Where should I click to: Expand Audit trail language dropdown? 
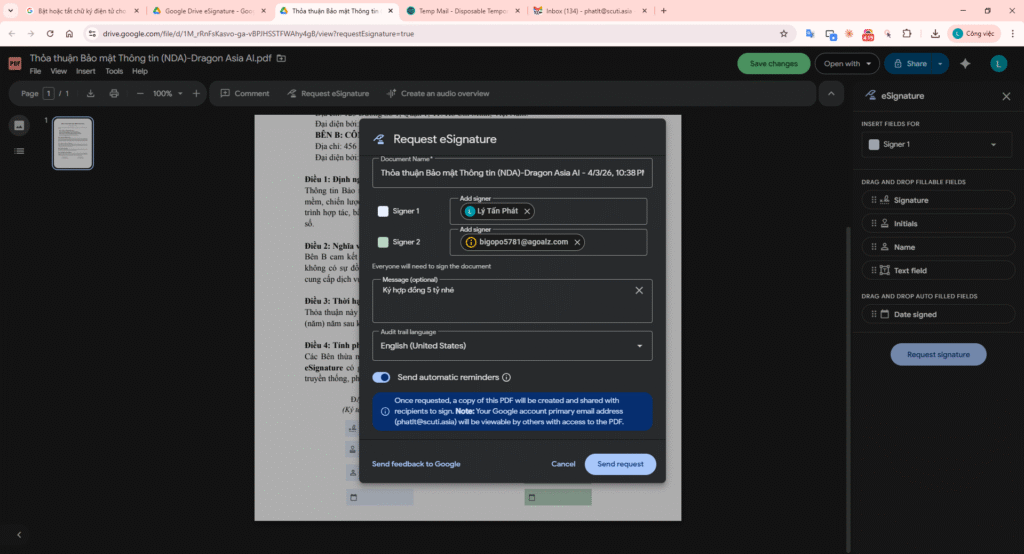640,346
